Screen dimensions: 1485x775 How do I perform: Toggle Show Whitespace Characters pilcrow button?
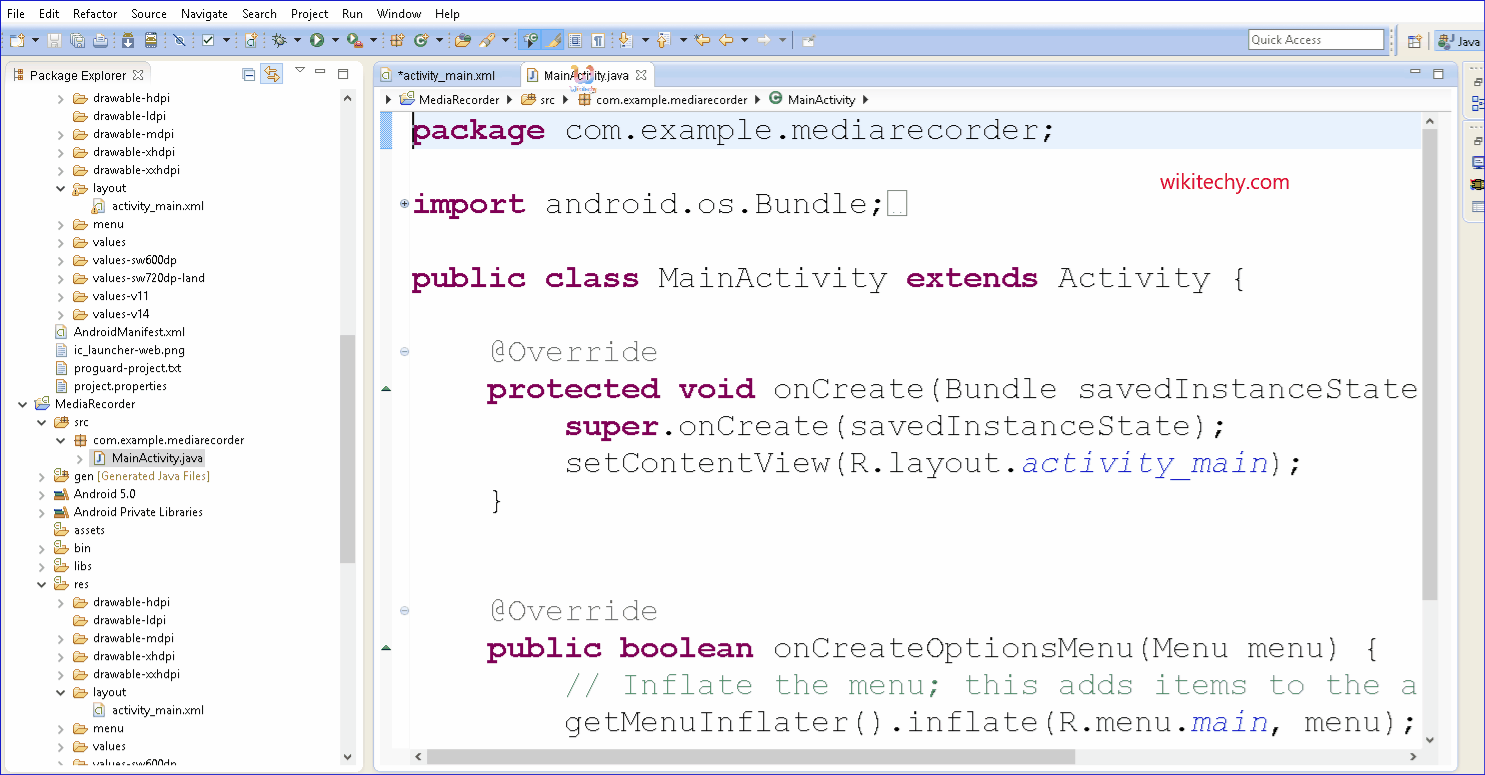pyautogui.click(x=597, y=40)
